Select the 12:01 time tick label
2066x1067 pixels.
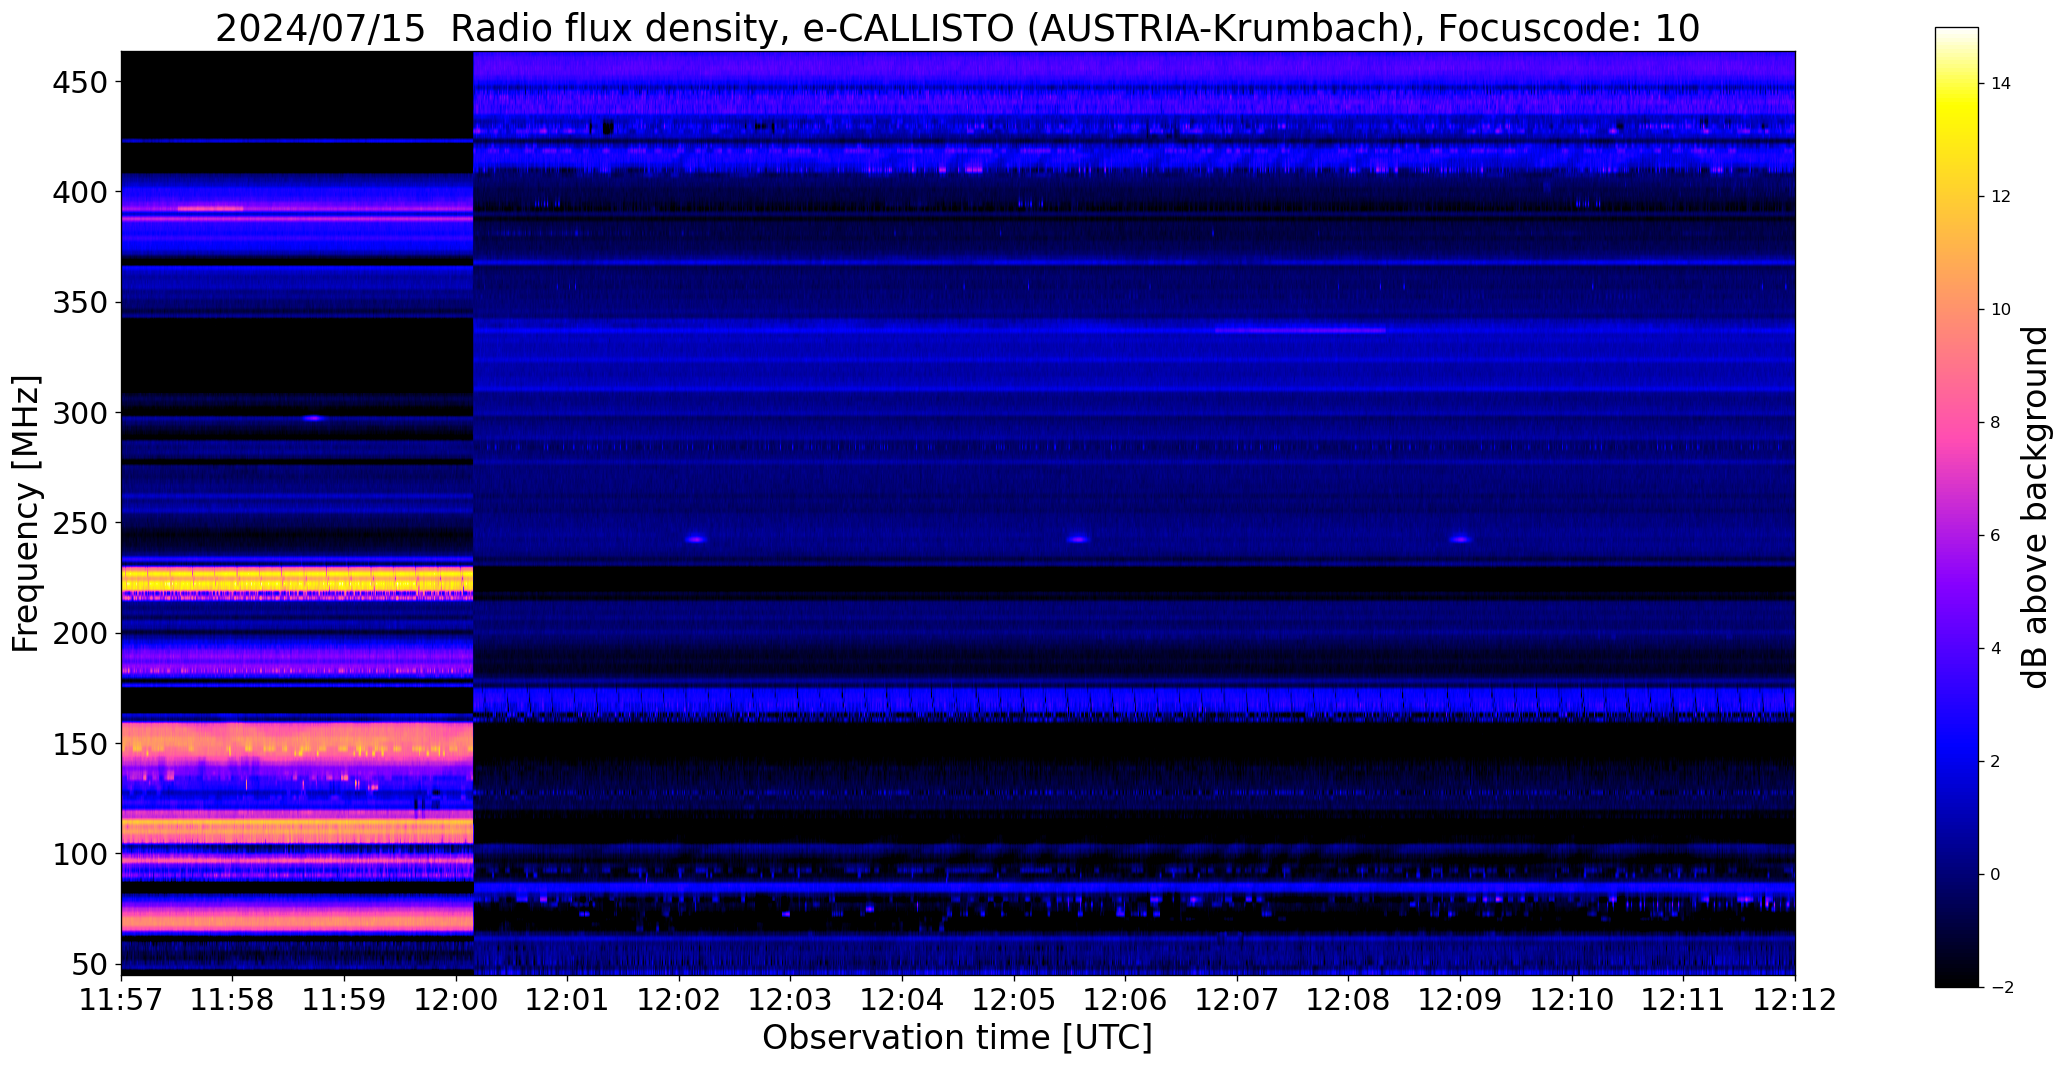click(x=568, y=999)
